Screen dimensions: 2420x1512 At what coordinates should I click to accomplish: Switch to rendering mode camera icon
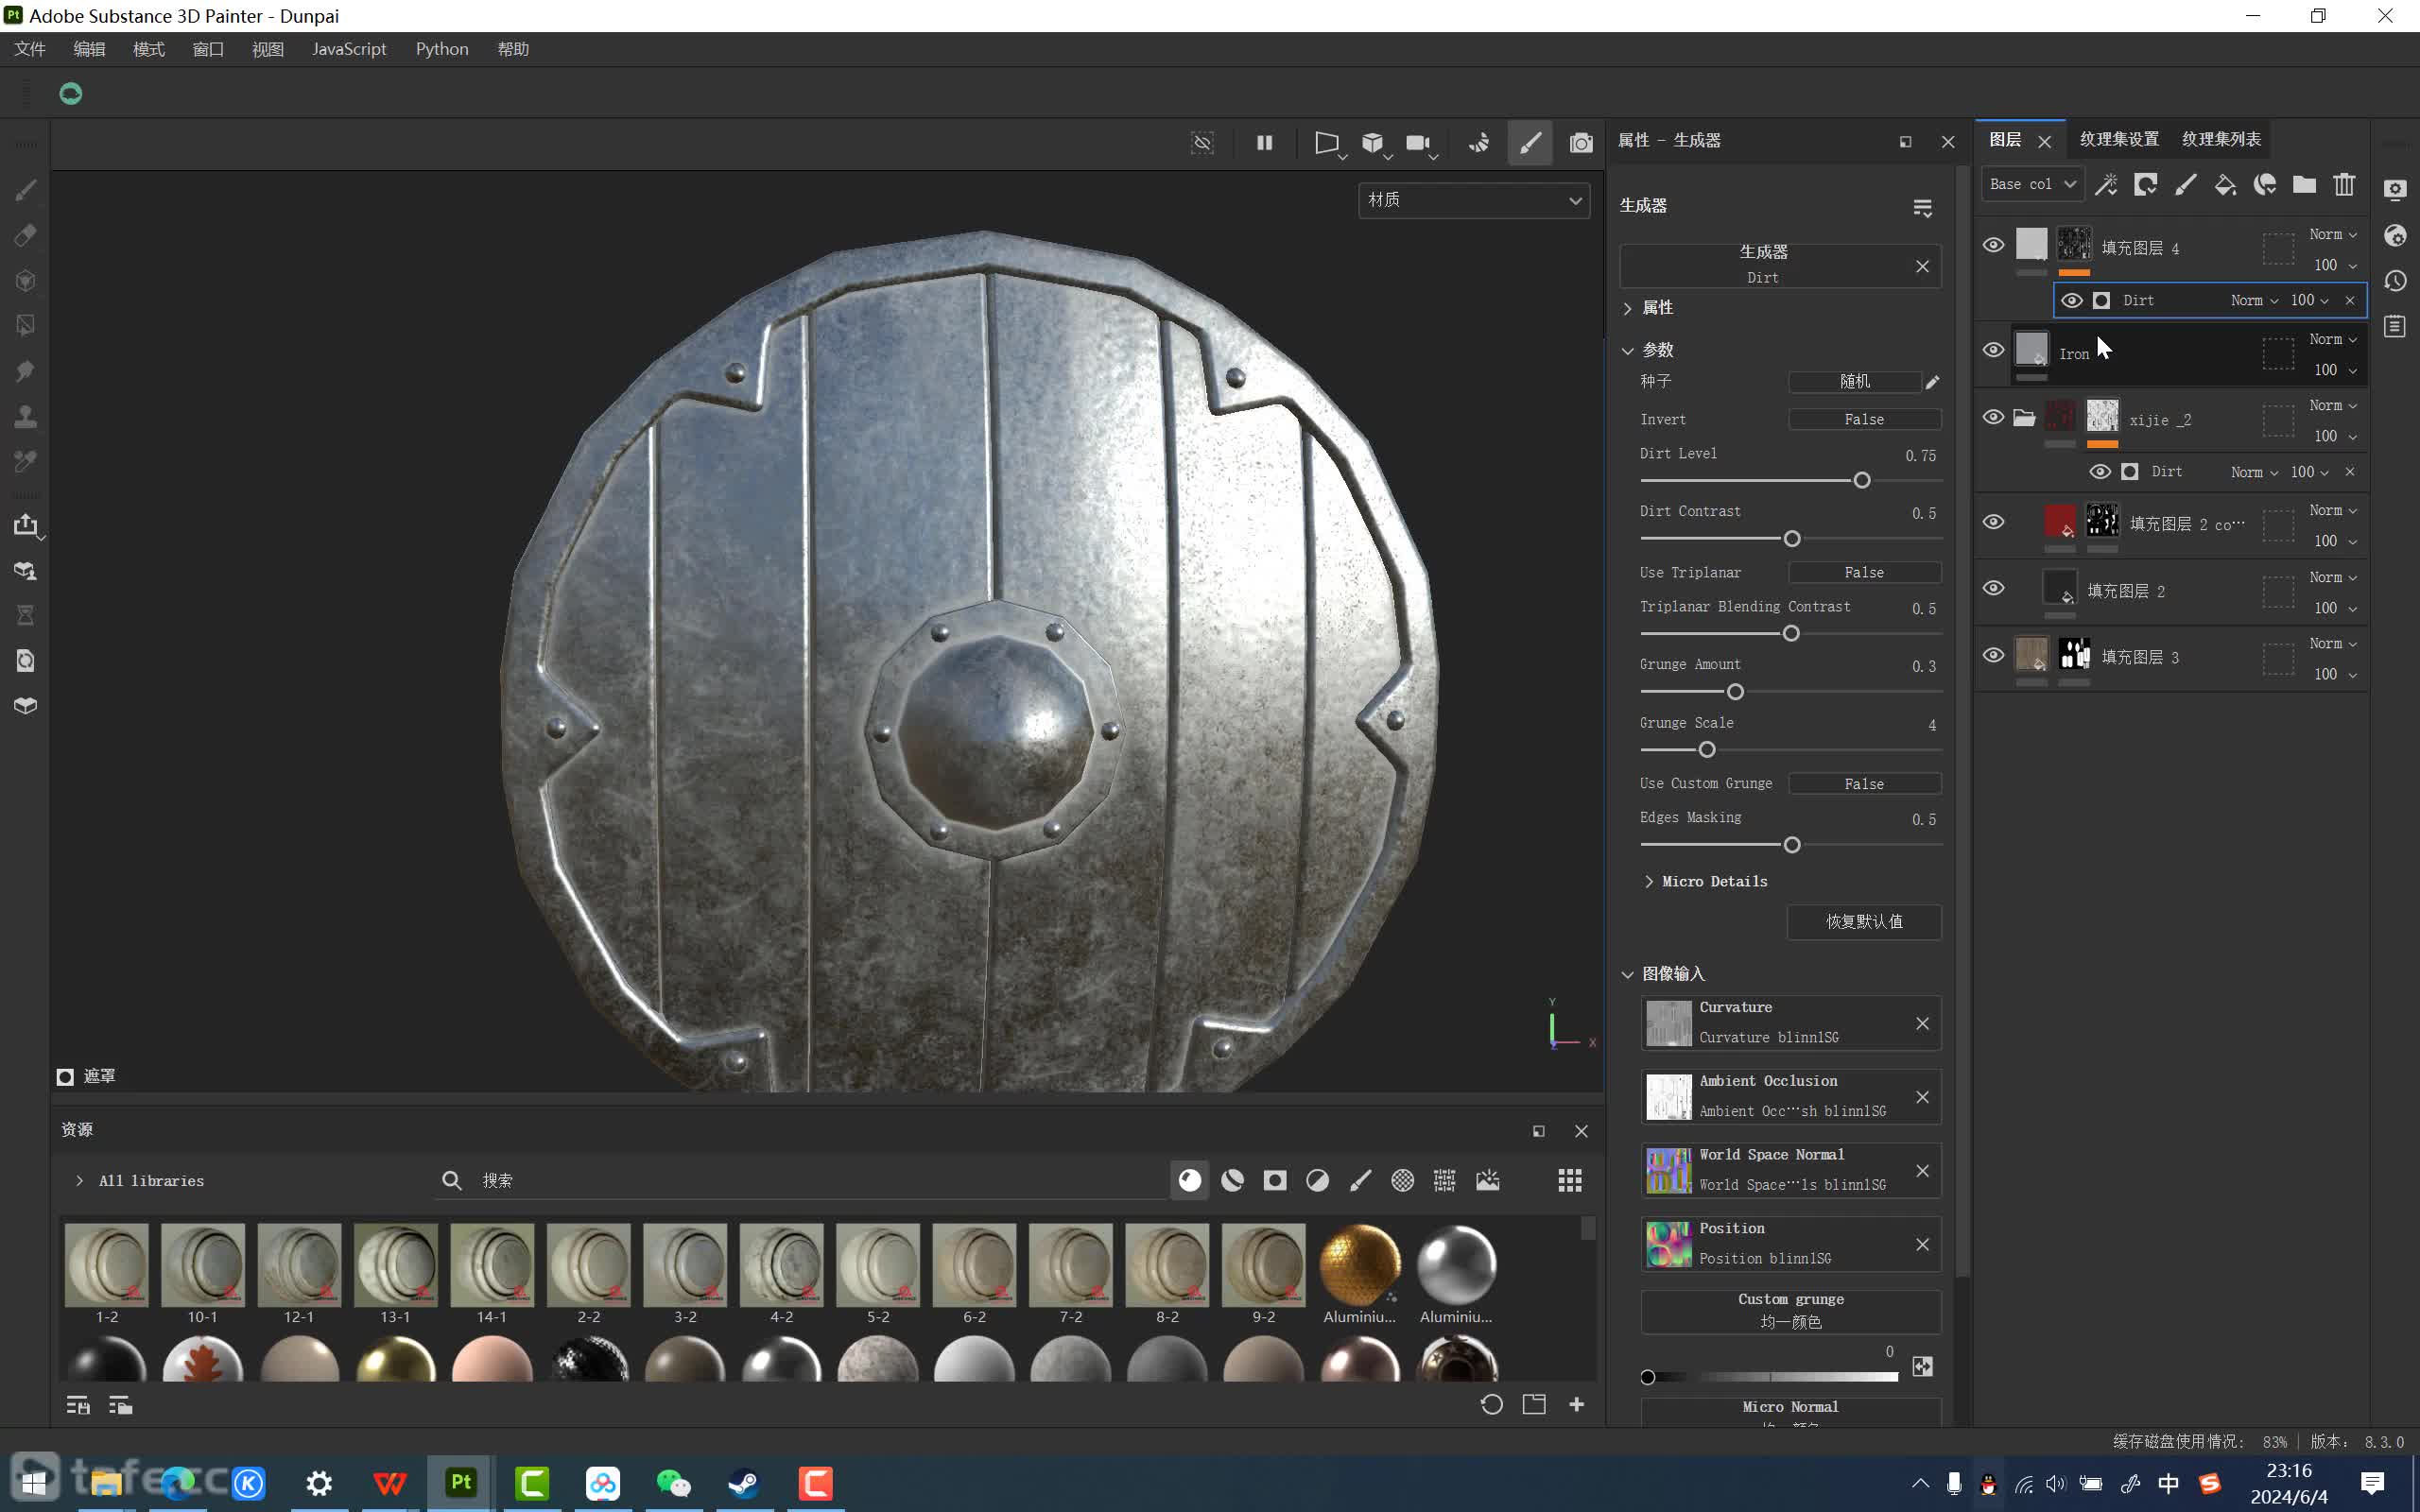1581,143
